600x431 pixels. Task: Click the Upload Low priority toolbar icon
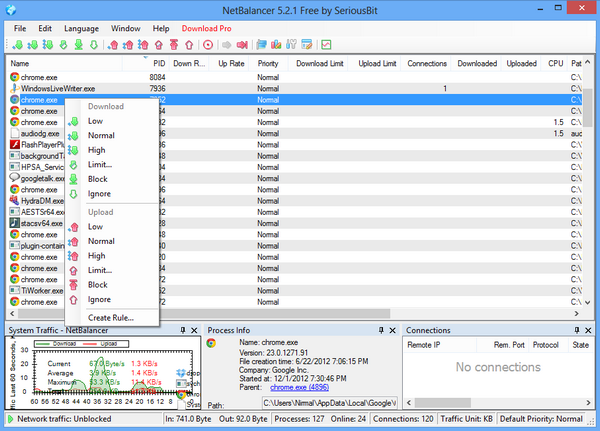tap(112, 45)
